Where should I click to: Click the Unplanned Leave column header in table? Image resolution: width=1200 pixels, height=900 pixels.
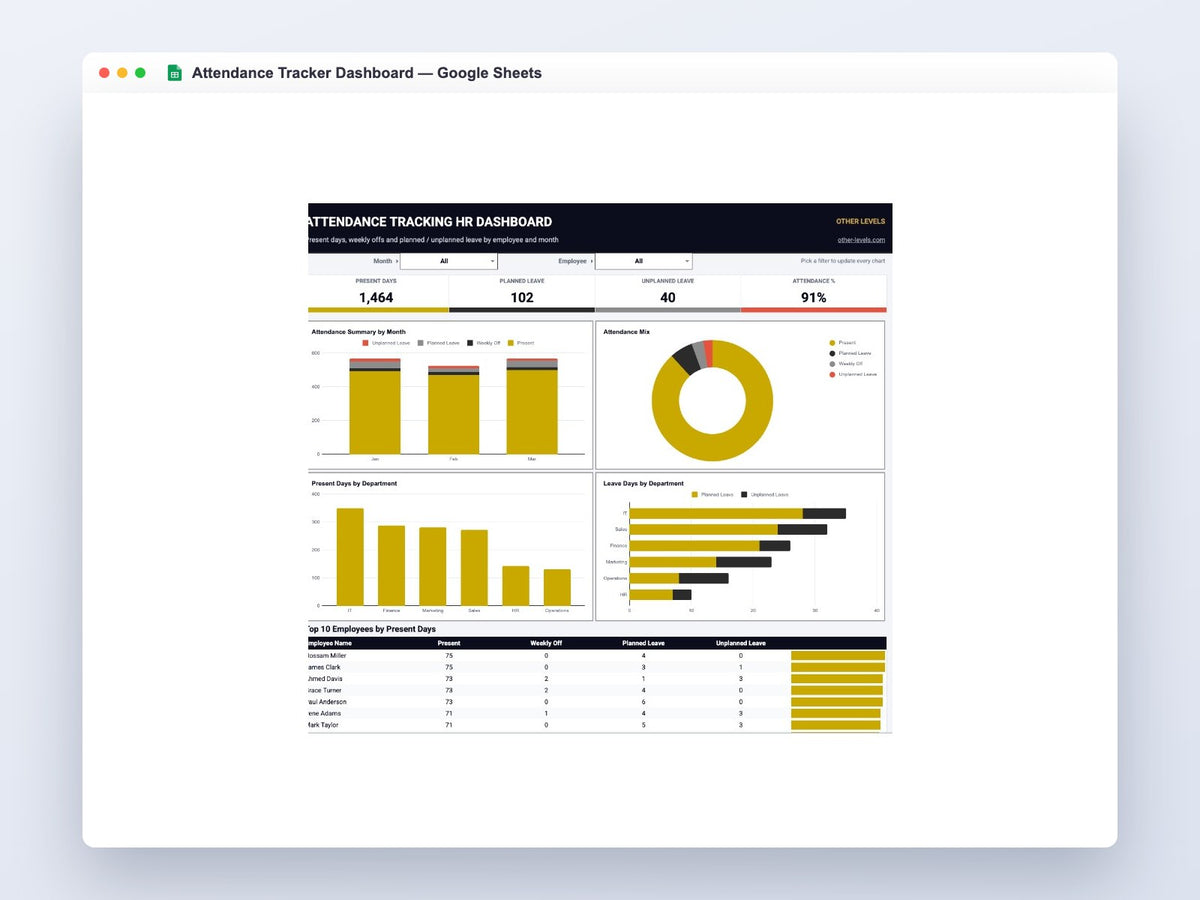(741, 643)
